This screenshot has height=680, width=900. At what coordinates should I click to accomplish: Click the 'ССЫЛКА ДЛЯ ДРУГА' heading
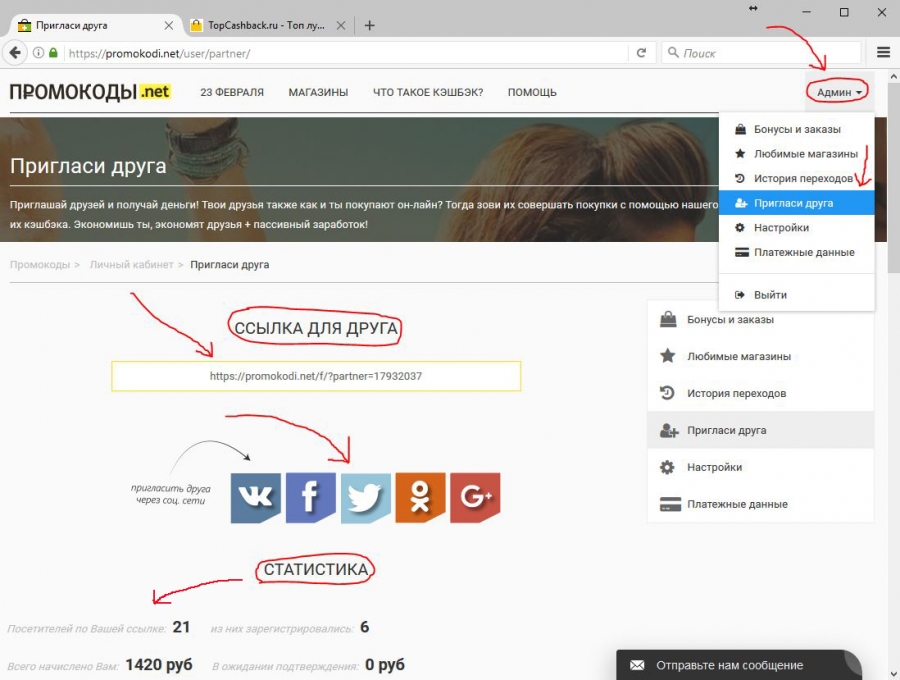(316, 328)
